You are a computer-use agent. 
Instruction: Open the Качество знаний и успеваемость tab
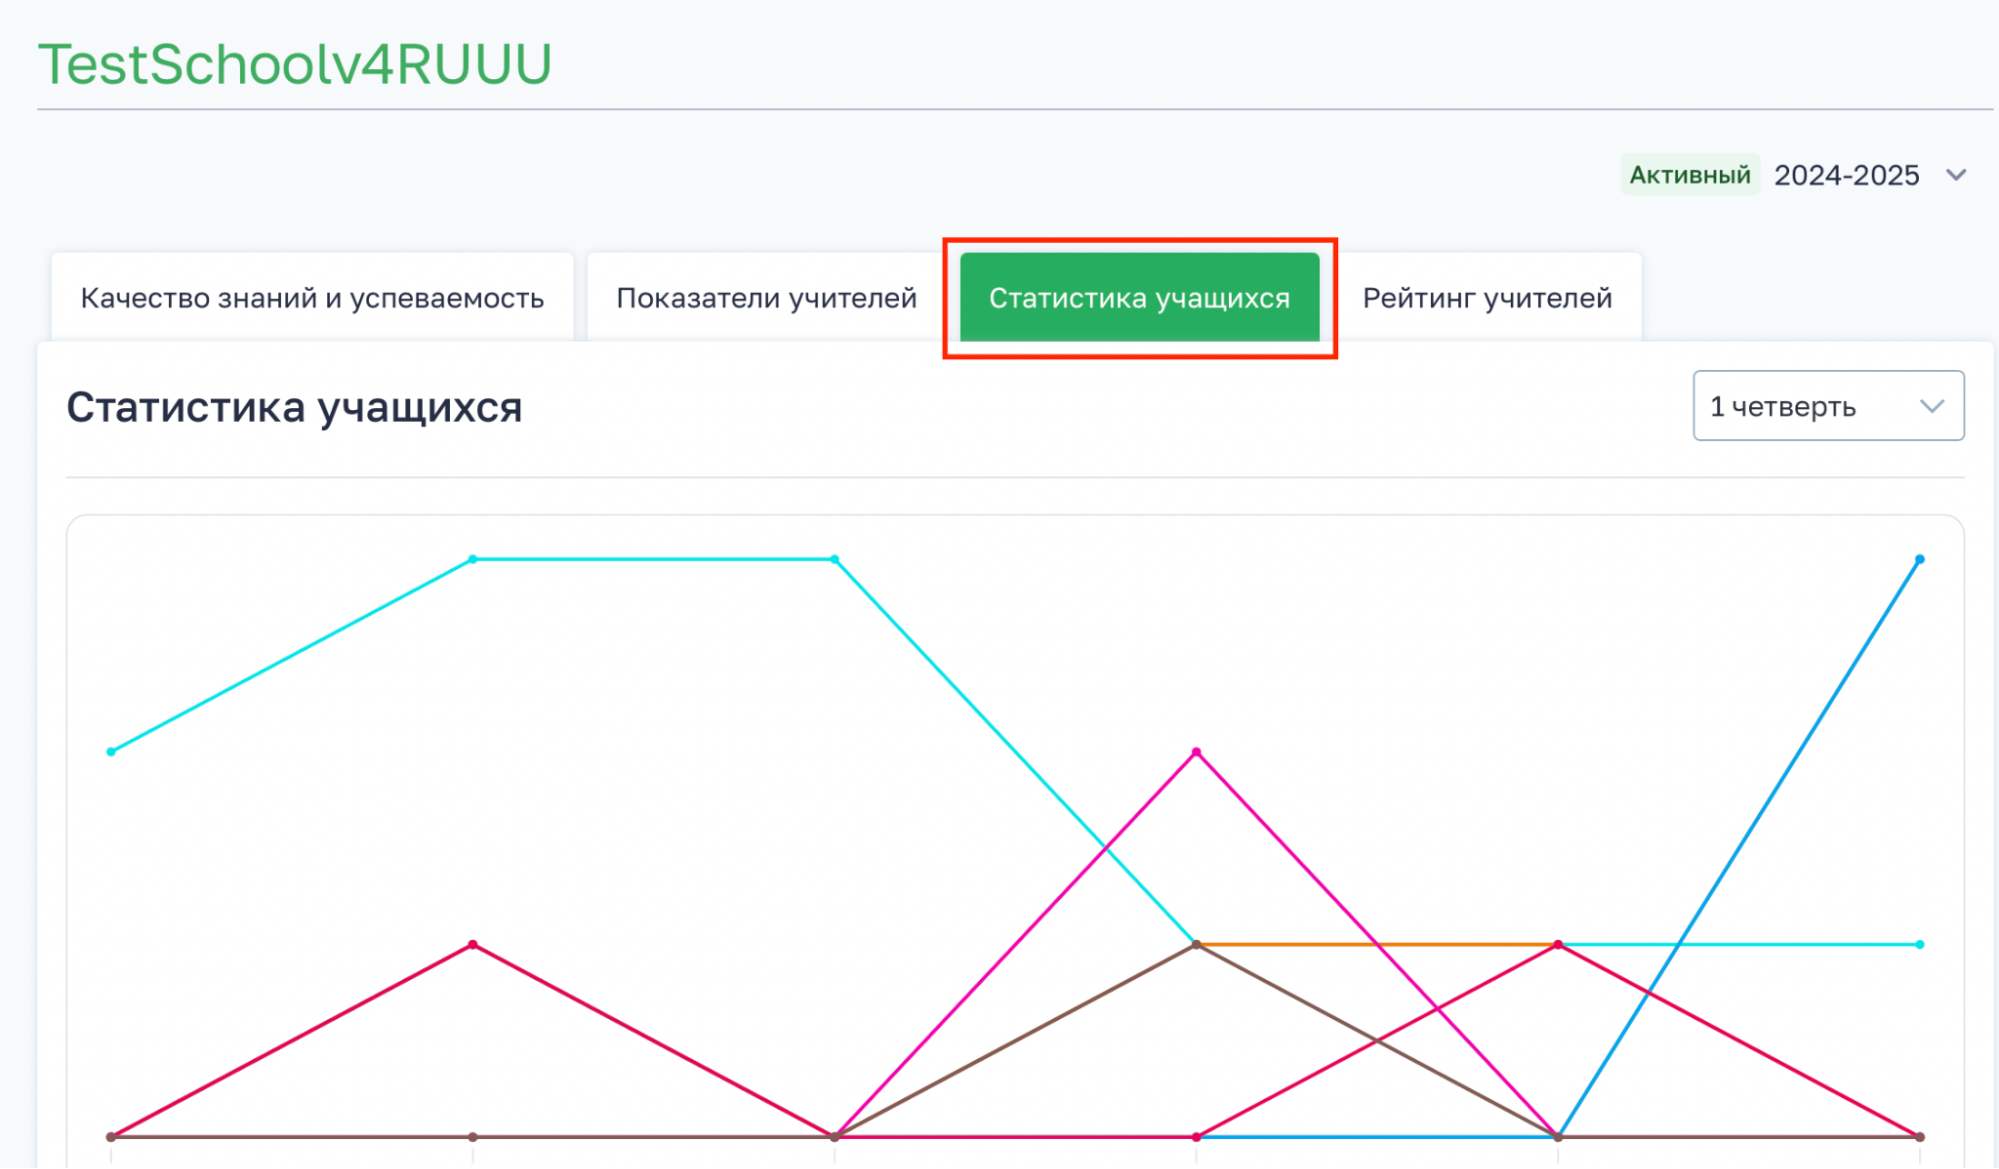(x=312, y=298)
